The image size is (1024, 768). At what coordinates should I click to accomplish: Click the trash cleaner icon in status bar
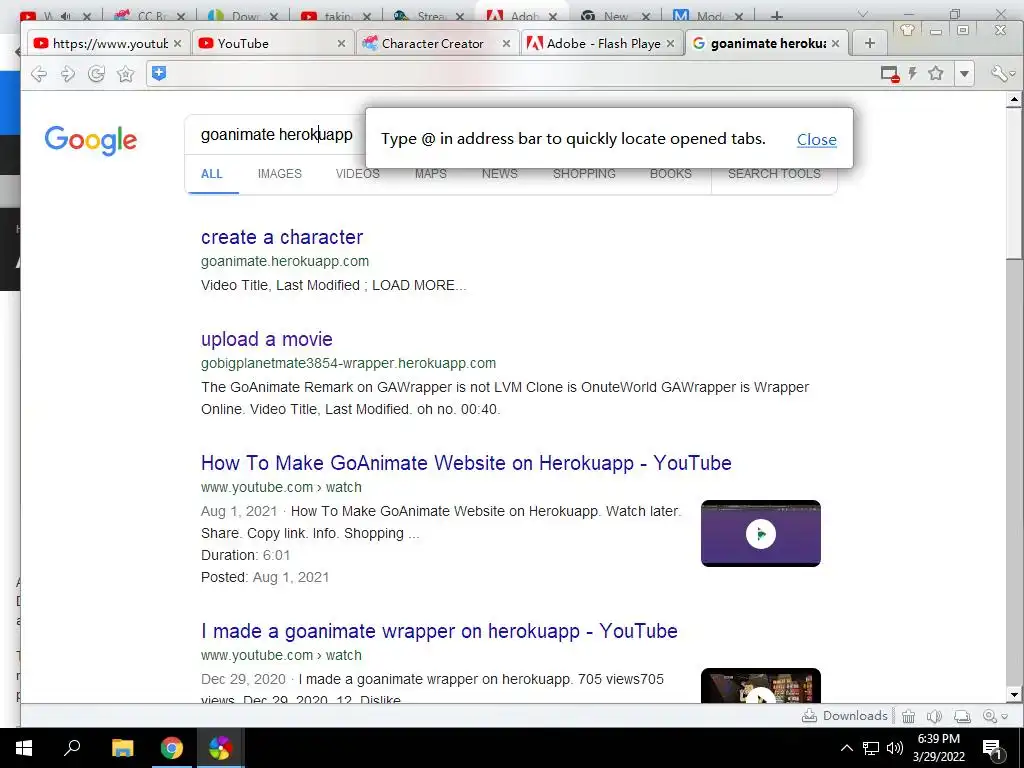(x=908, y=716)
